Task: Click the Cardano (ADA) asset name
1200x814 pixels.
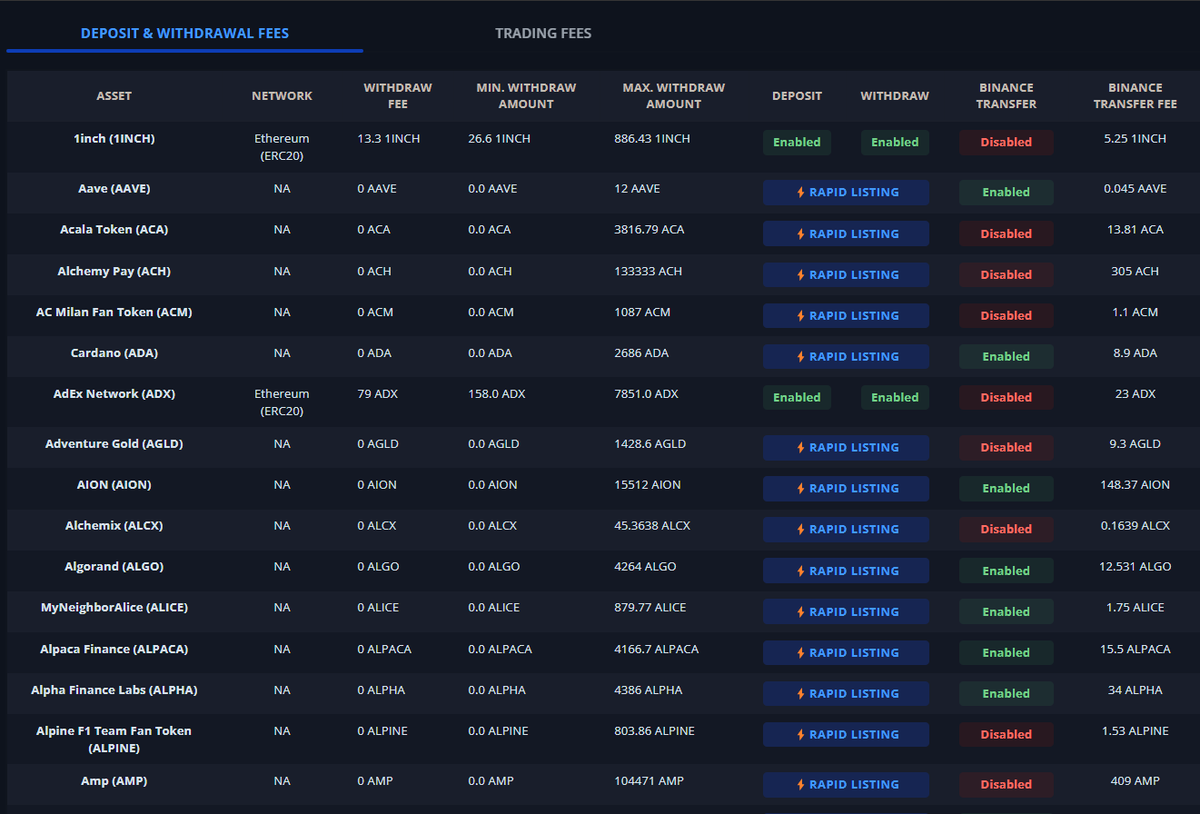Action: tap(114, 353)
